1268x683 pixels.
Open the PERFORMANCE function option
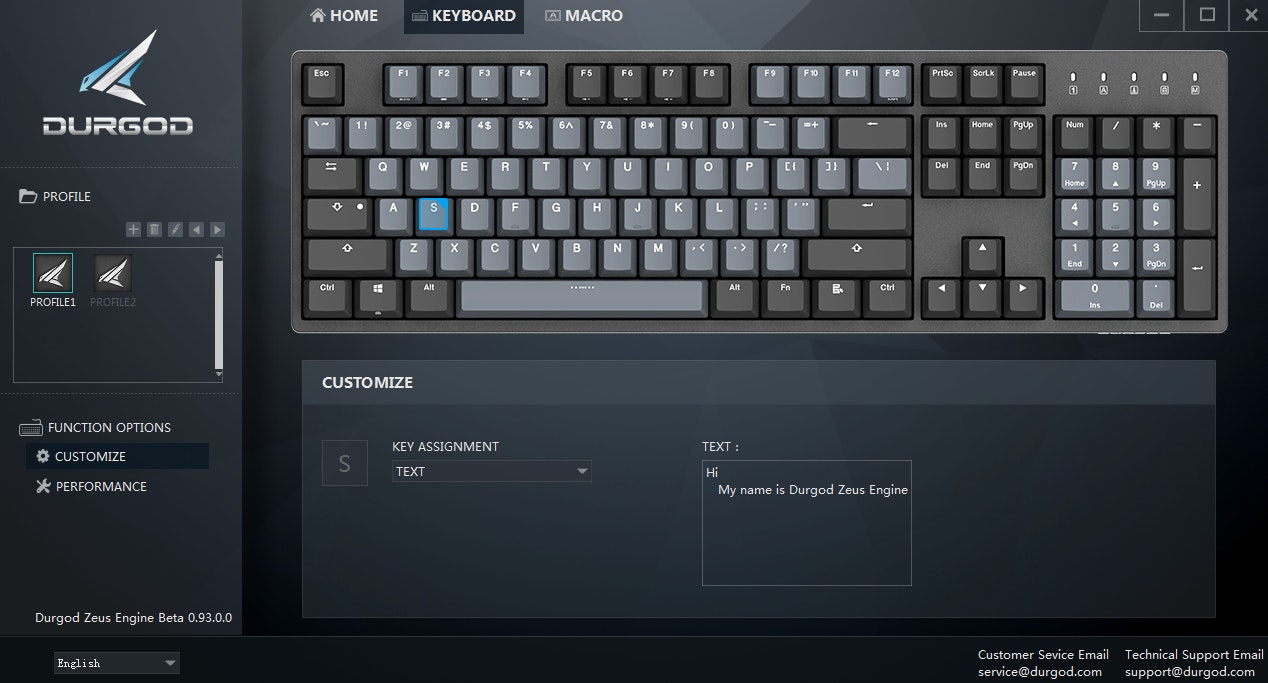[91, 486]
